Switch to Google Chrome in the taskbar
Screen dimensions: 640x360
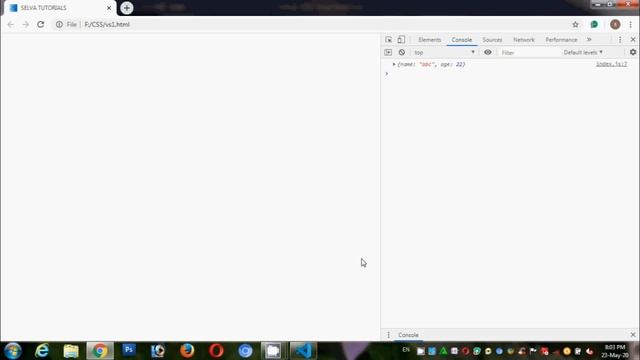coord(100,351)
